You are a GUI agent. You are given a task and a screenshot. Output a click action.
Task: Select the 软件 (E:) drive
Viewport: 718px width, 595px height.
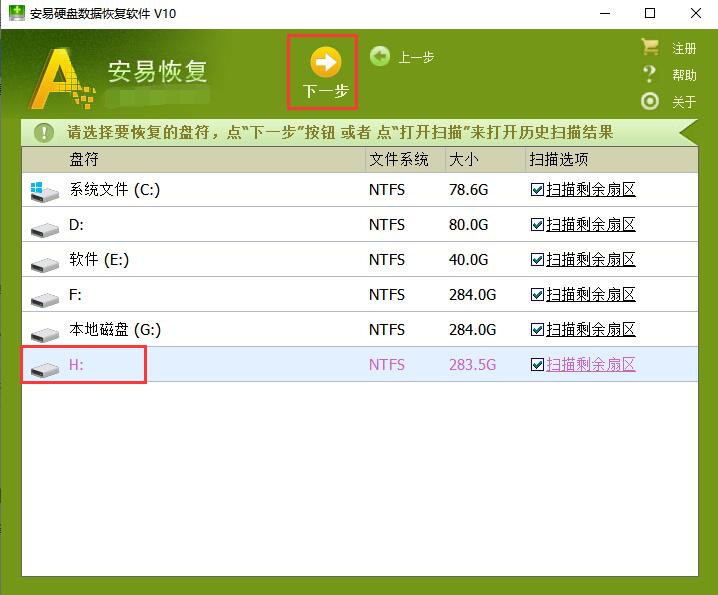pyautogui.click(x=360, y=260)
